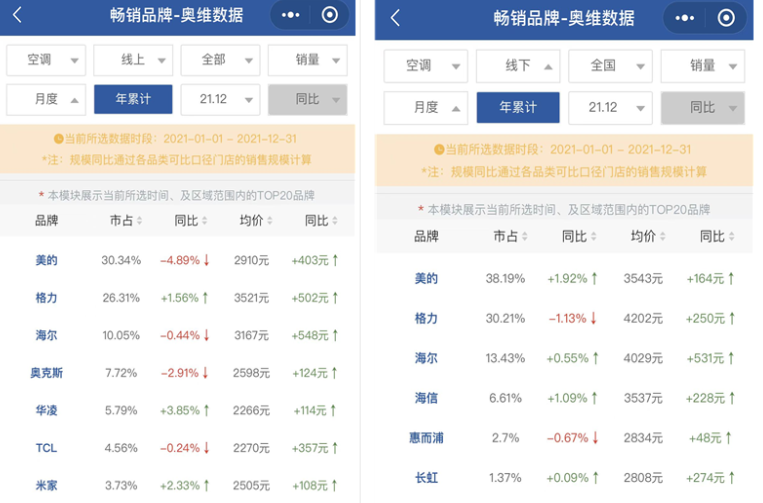The height and width of the screenshot is (503, 763).
Task: Open brand 华凌
Action: click(46, 410)
